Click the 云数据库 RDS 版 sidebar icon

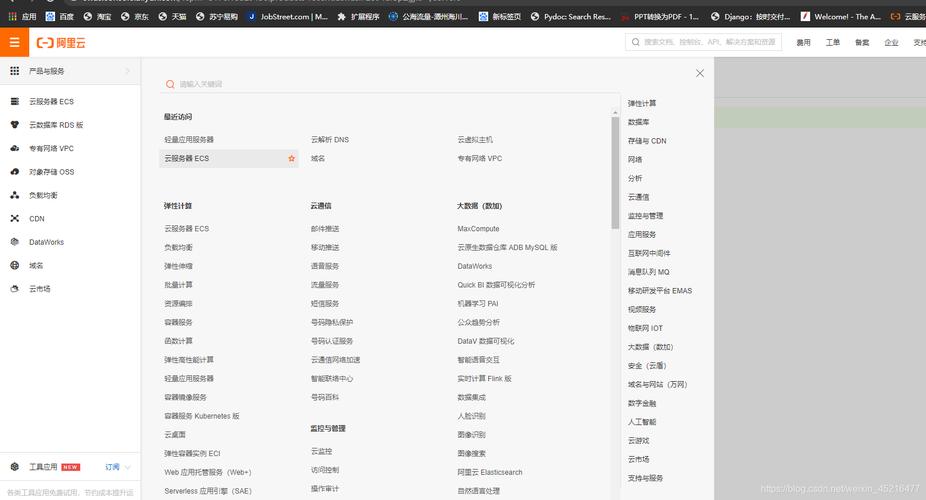pyautogui.click(x=15, y=125)
